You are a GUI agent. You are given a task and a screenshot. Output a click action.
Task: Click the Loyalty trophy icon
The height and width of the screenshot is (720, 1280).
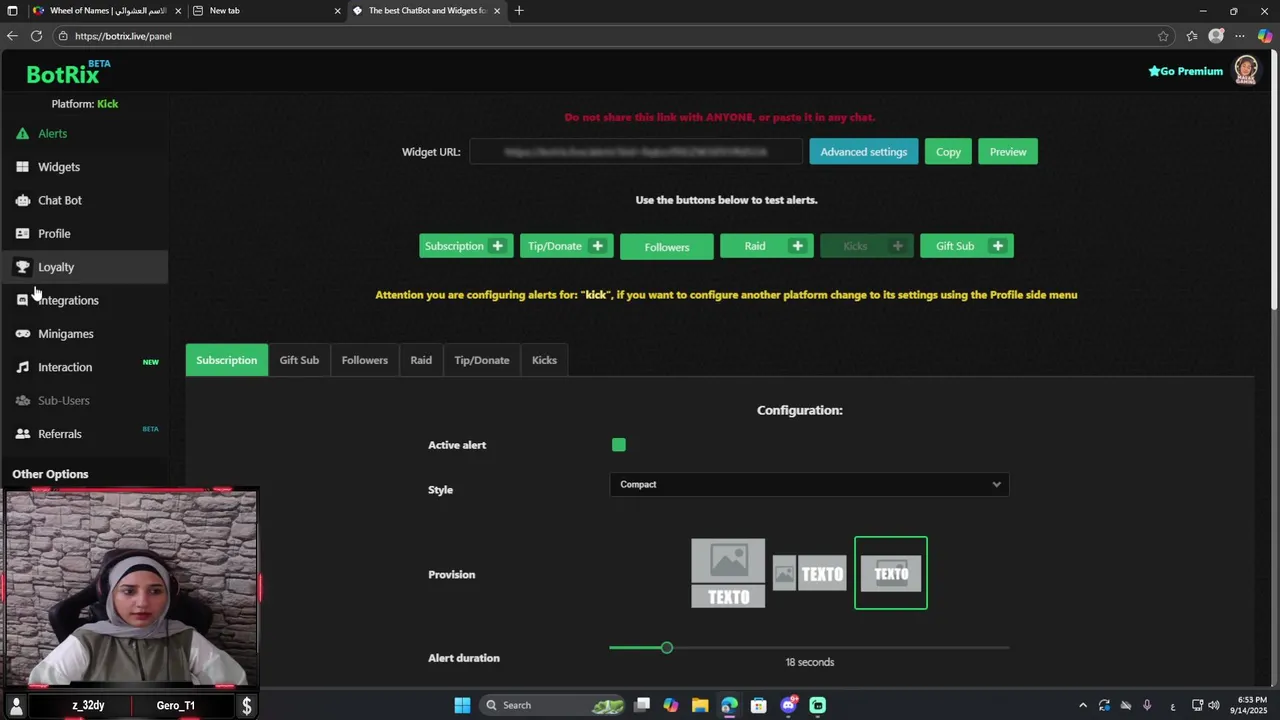point(22,267)
